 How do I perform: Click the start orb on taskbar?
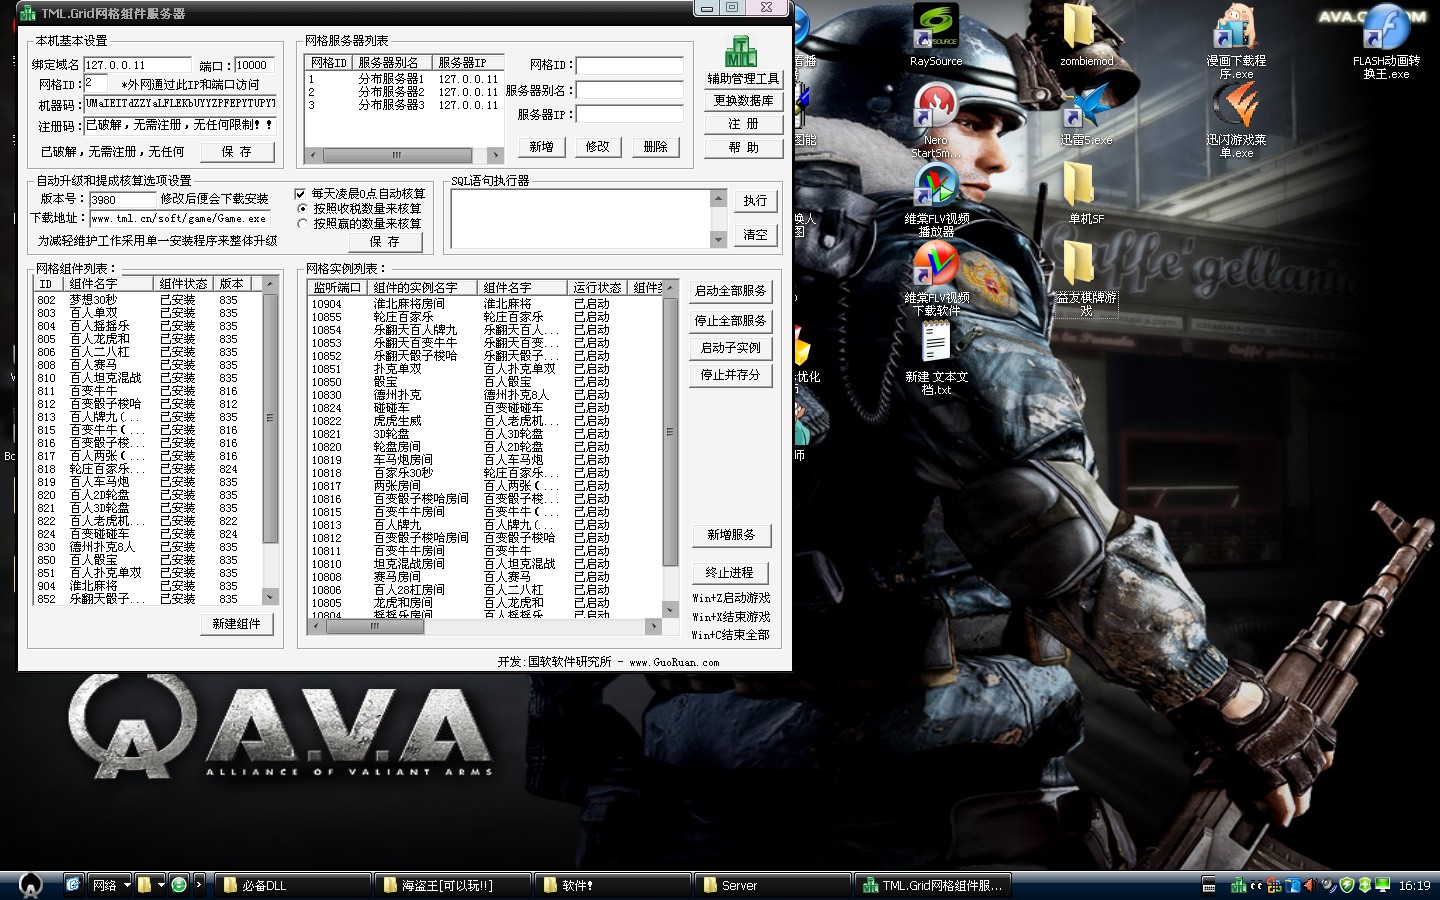point(30,883)
